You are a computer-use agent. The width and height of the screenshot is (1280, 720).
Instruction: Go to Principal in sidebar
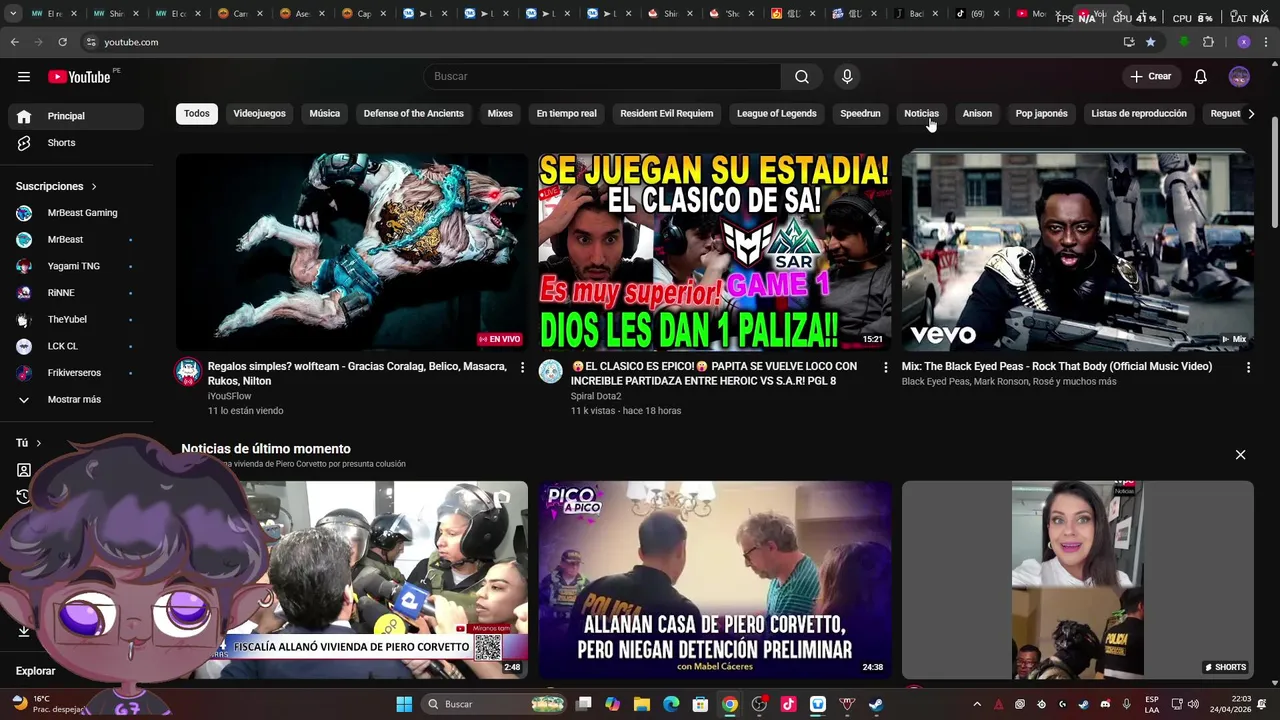(x=76, y=117)
